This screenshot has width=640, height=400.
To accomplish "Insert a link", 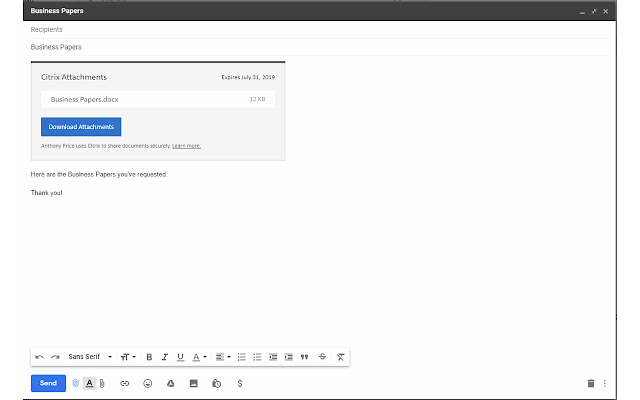I will tap(124, 383).
